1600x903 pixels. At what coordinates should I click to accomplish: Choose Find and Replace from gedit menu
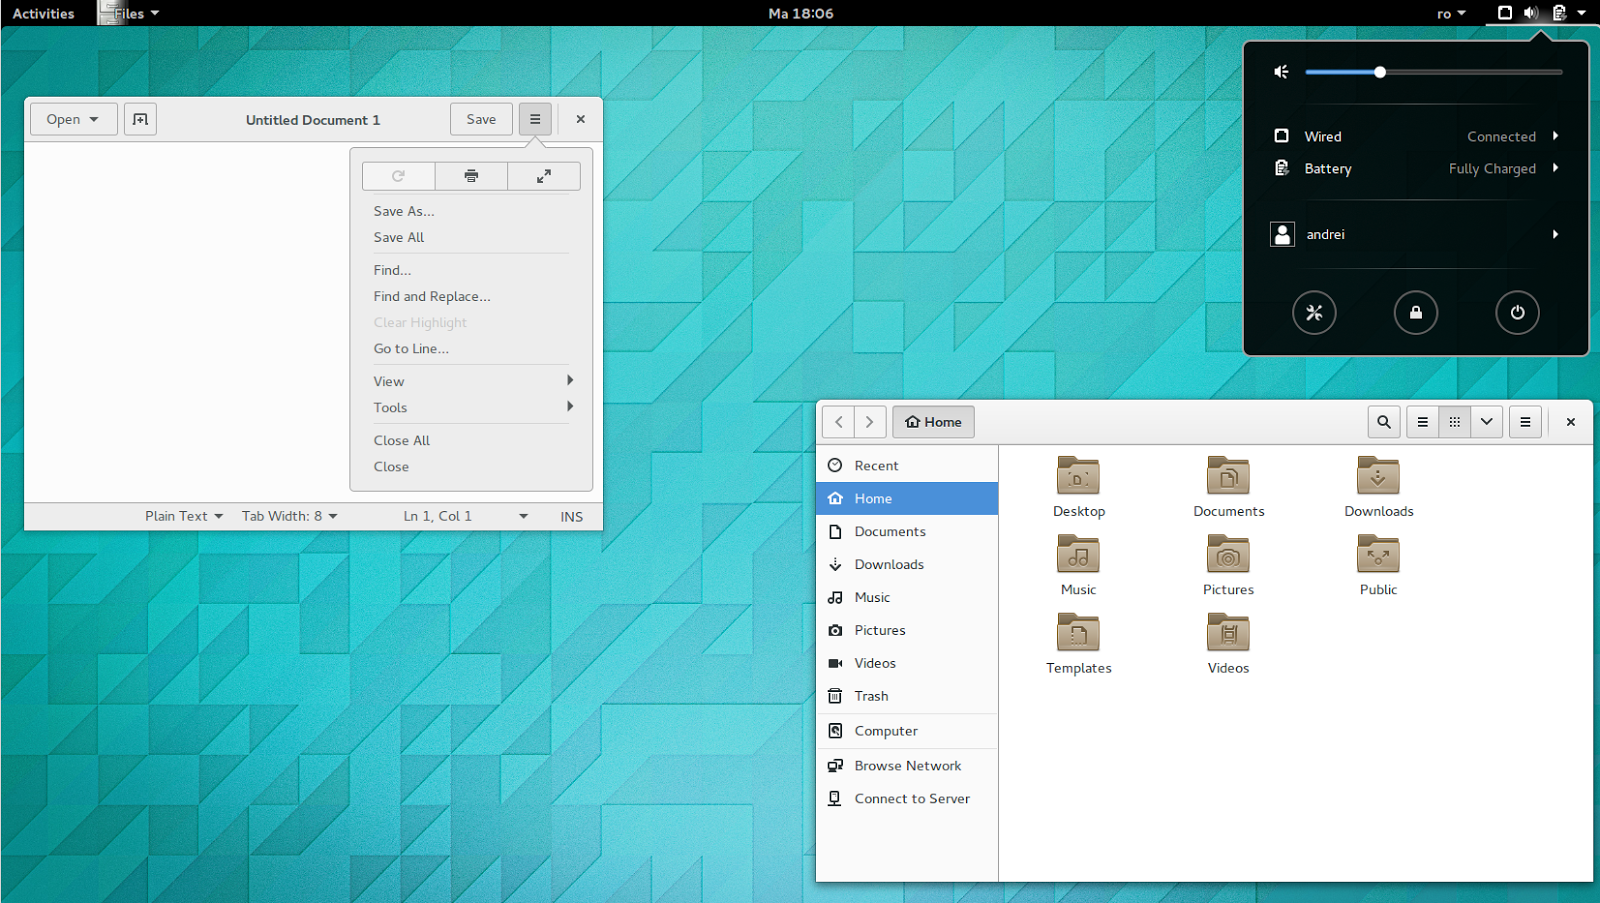[x=432, y=296]
